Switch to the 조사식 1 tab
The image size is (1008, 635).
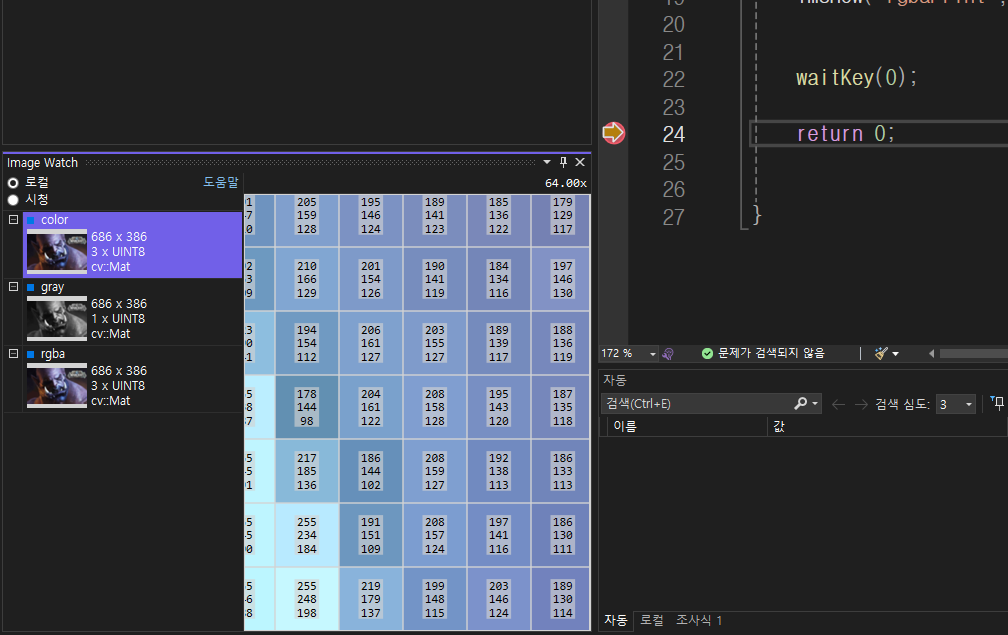point(699,620)
